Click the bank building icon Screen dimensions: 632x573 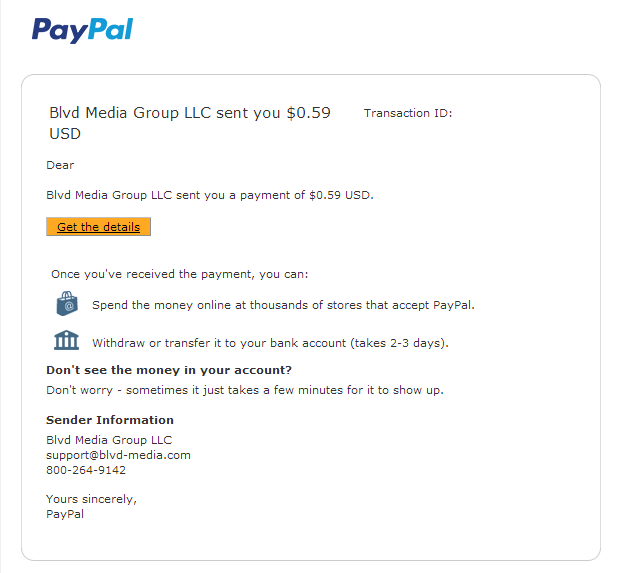coord(67,340)
